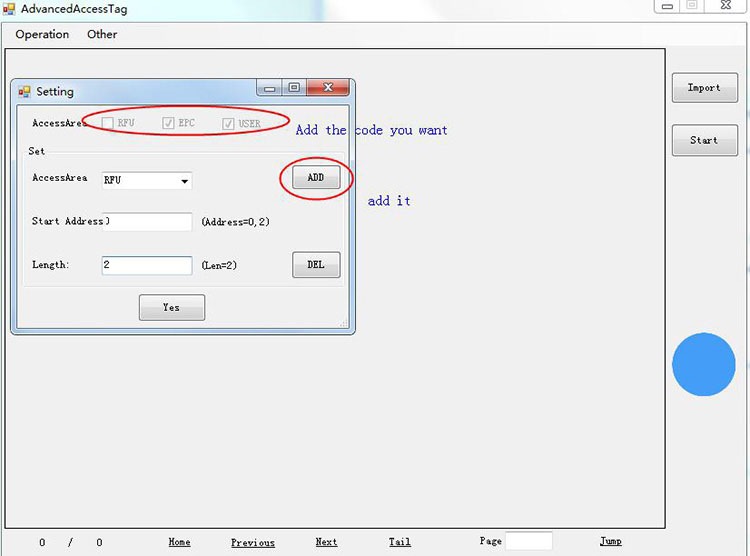Click the Import button
Image resolution: width=750 pixels, height=556 pixels.
[705, 88]
